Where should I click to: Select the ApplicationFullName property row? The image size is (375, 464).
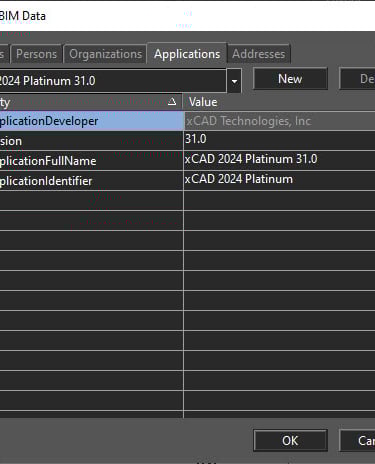click(91, 161)
